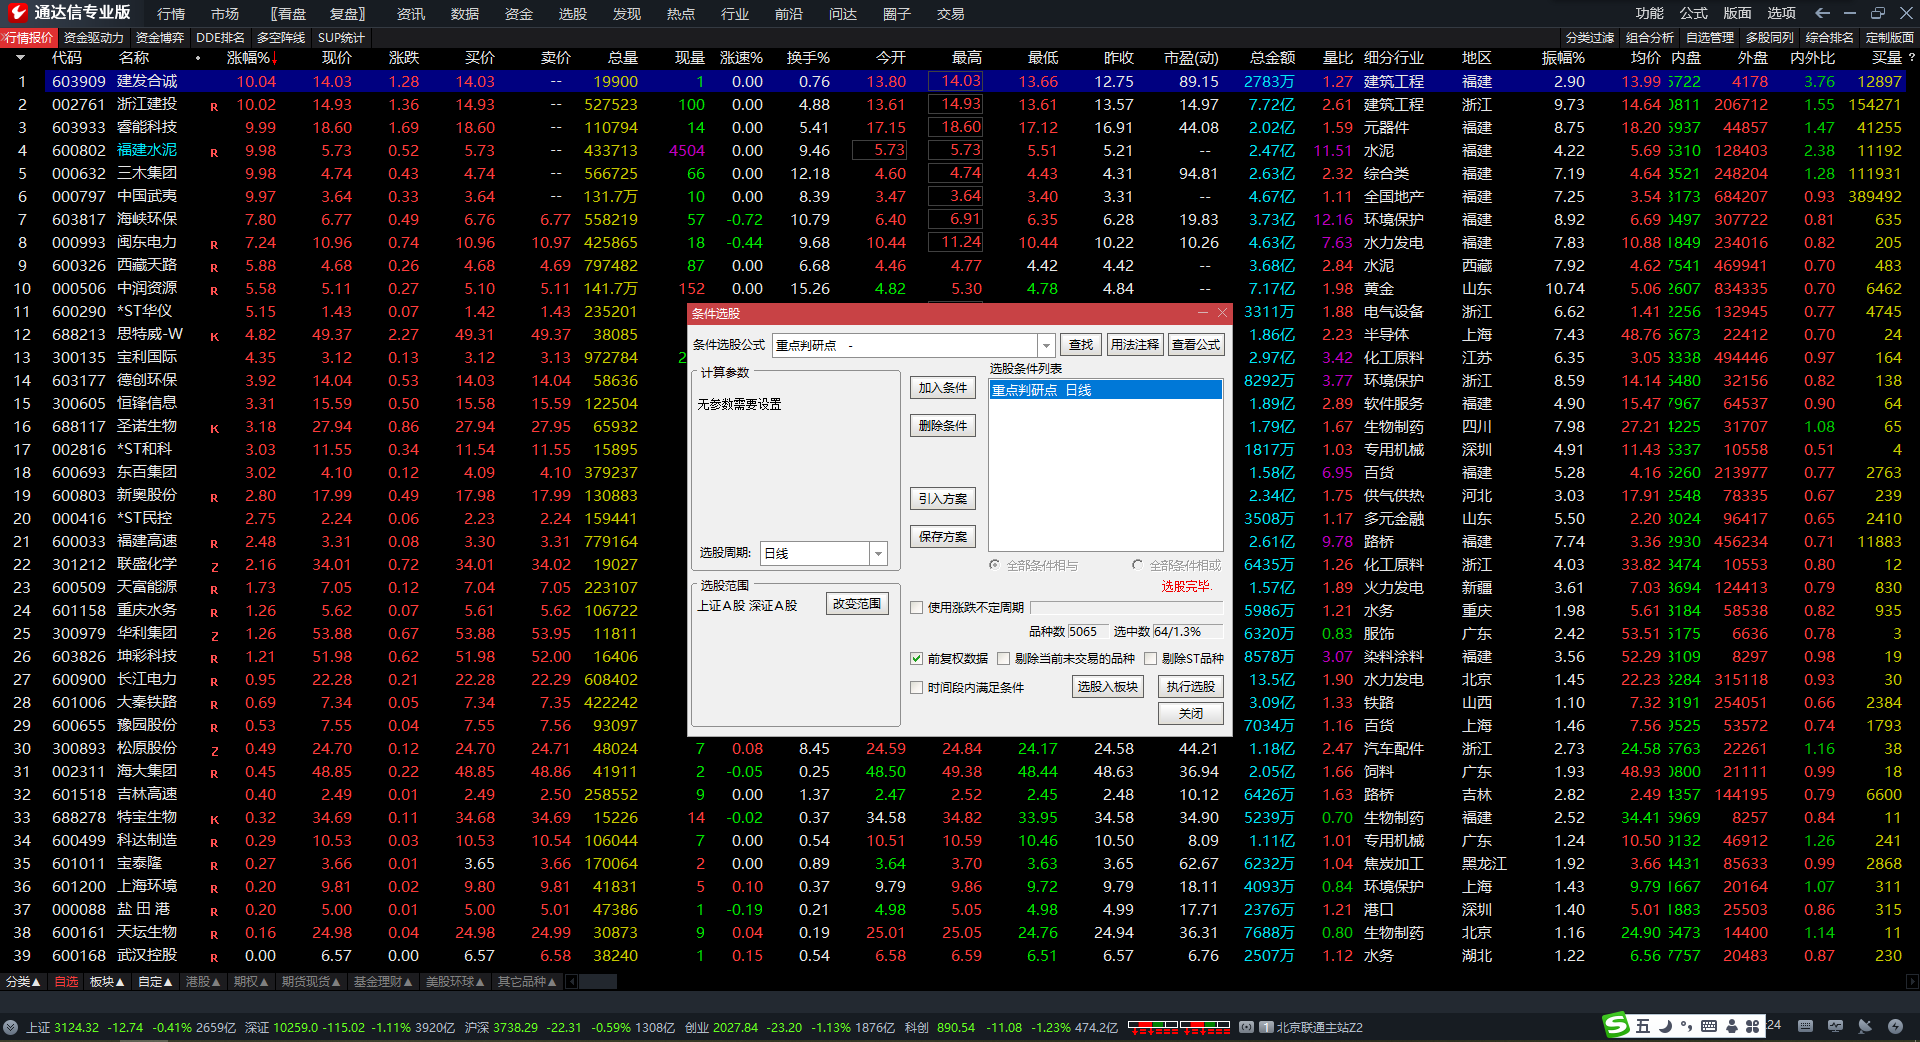The width and height of the screenshot is (1920, 1042).
Task: Expand the 条件选股公式 dropdown
Action: click(x=1046, y=345)
